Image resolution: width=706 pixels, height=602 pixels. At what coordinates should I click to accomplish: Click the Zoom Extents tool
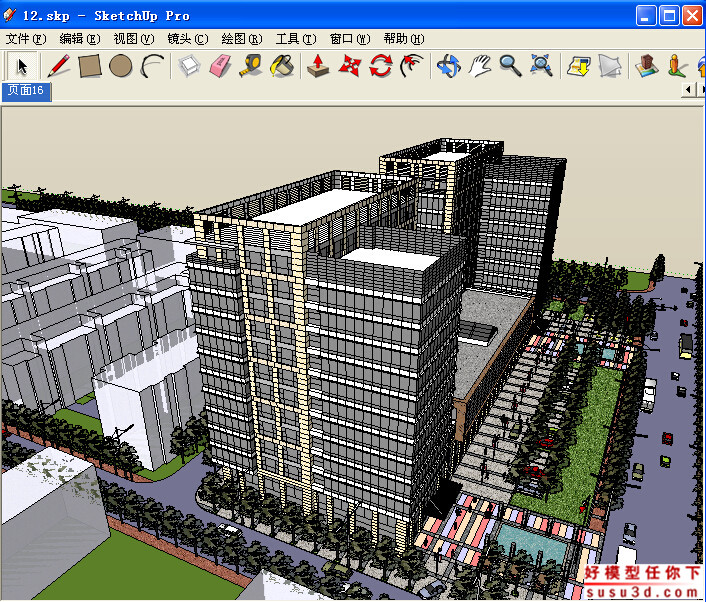pos(541,66)
